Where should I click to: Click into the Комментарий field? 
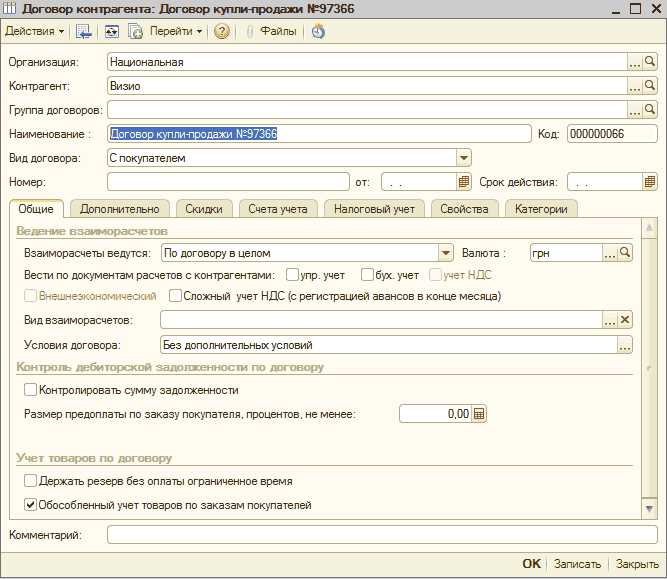click(382, 535)
